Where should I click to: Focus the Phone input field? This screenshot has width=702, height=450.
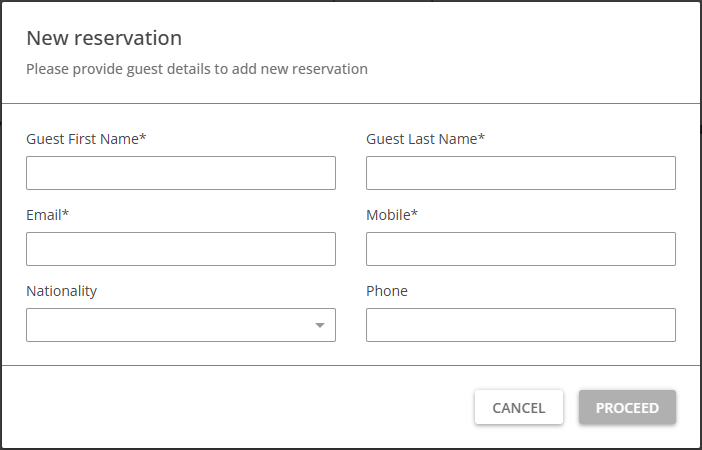click(x=520, y=325)
